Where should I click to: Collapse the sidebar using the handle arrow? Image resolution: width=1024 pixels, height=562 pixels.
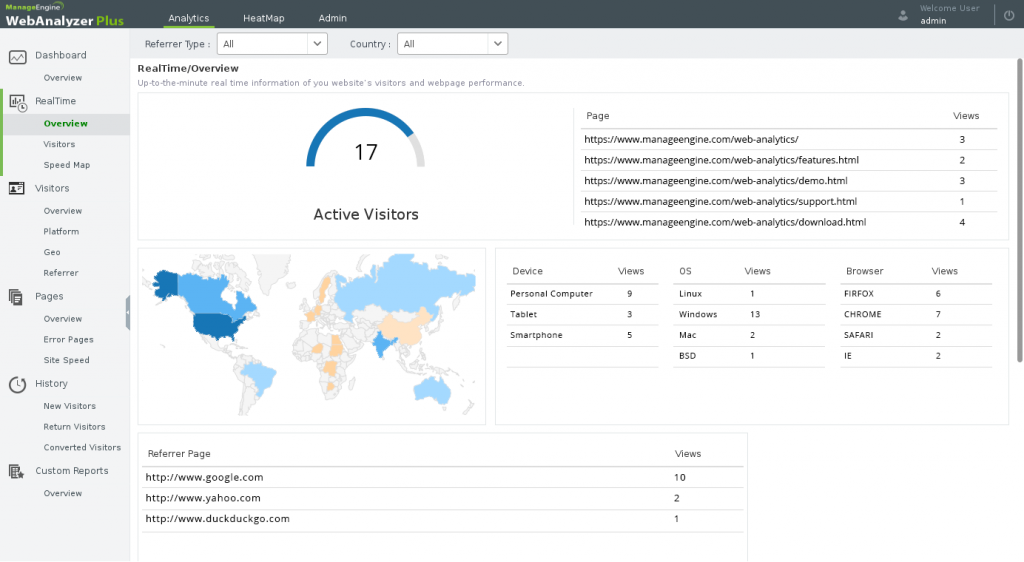coord(128,313)
